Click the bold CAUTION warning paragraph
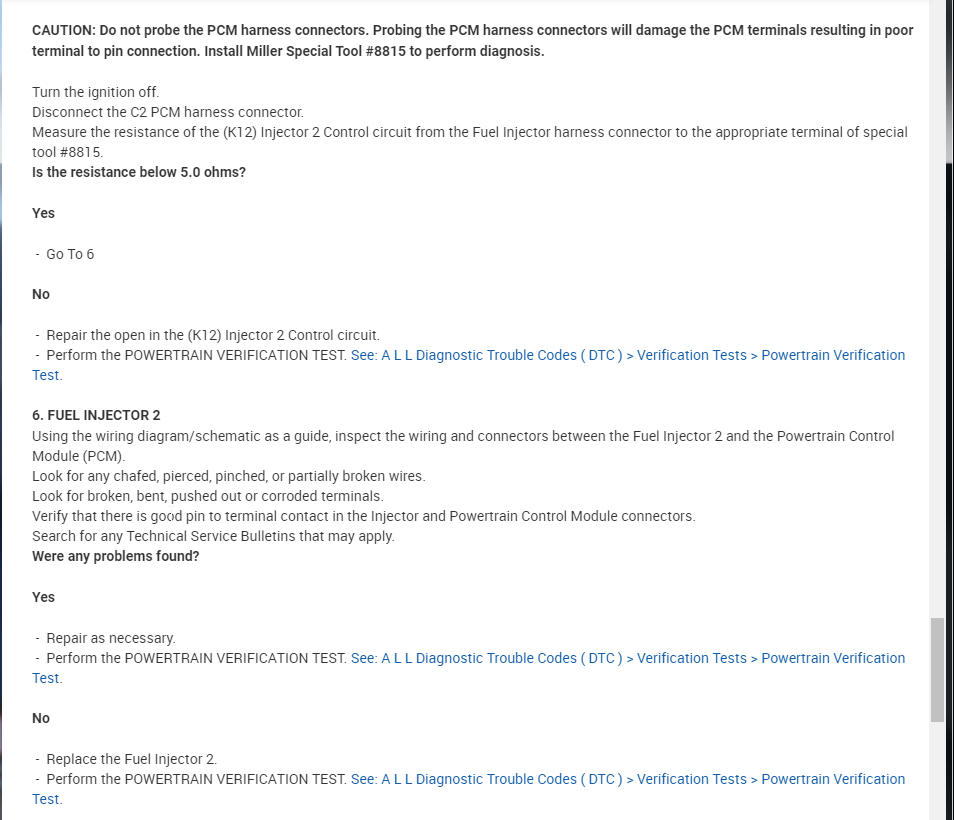This screenshot has height=820, width=954. point(472,41)
